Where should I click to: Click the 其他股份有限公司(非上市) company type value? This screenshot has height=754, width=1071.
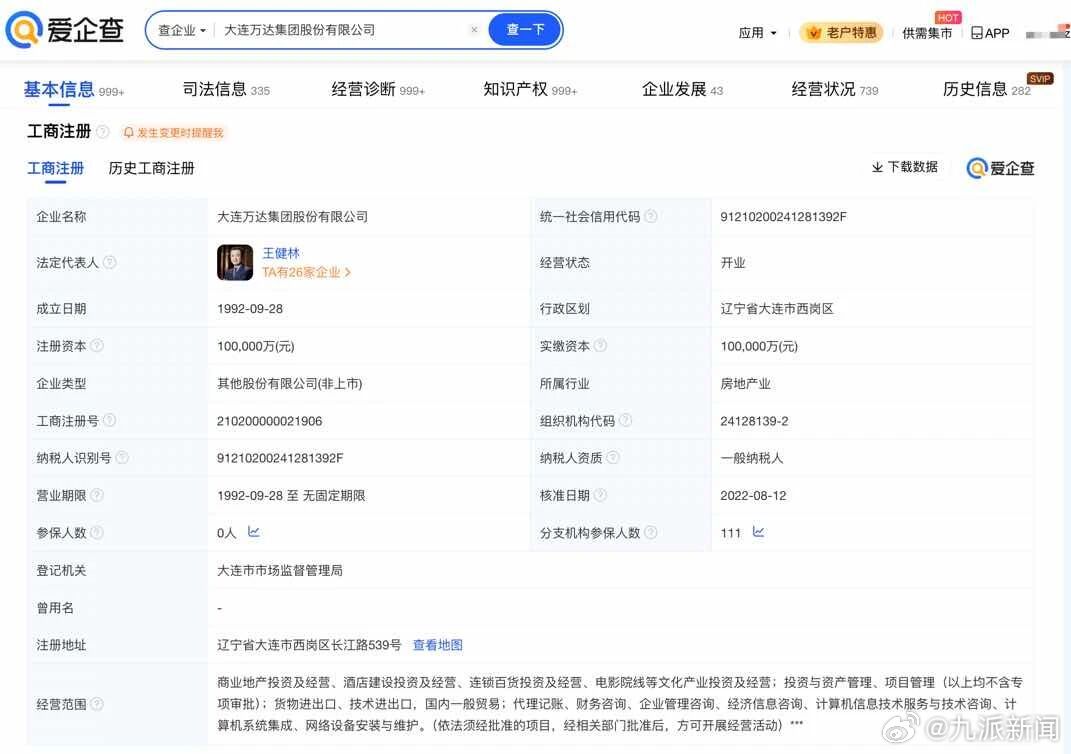coord(290,384)
